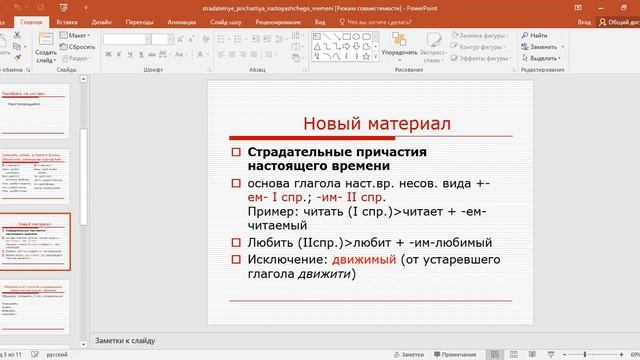Start Slide Show from status bar icon
The width and height of the screenshot is (640, 360).
[x=551, y=354]
